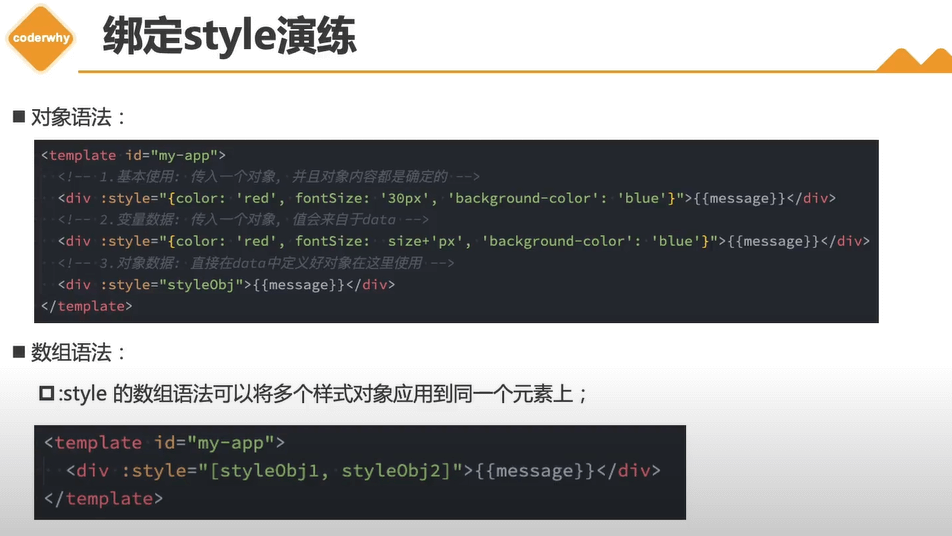Click the hollow square bullet before :style
Image resolution: width=952 pixels, height=536 pixels.
pyautogui.click(x=46, y=394)
